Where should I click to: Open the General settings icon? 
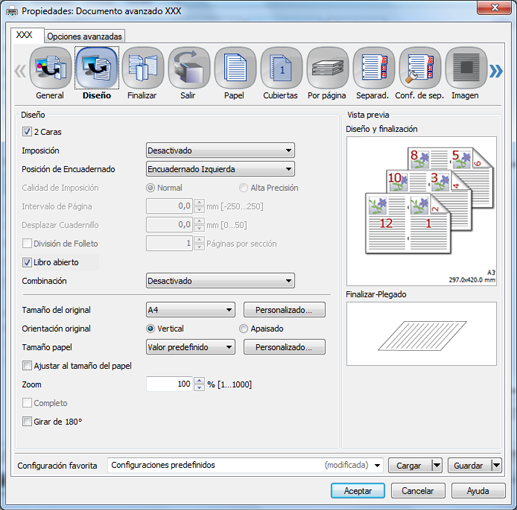point(50,68)
